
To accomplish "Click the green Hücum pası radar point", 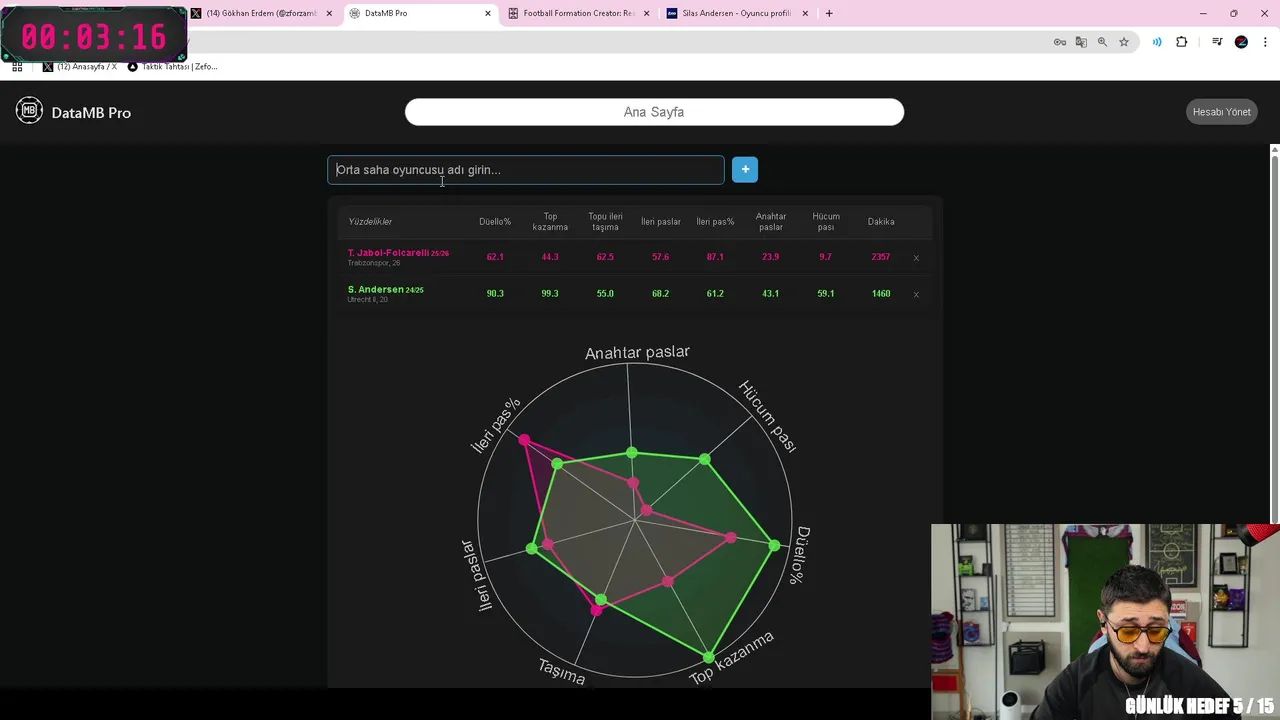I will tap(705, 459).
